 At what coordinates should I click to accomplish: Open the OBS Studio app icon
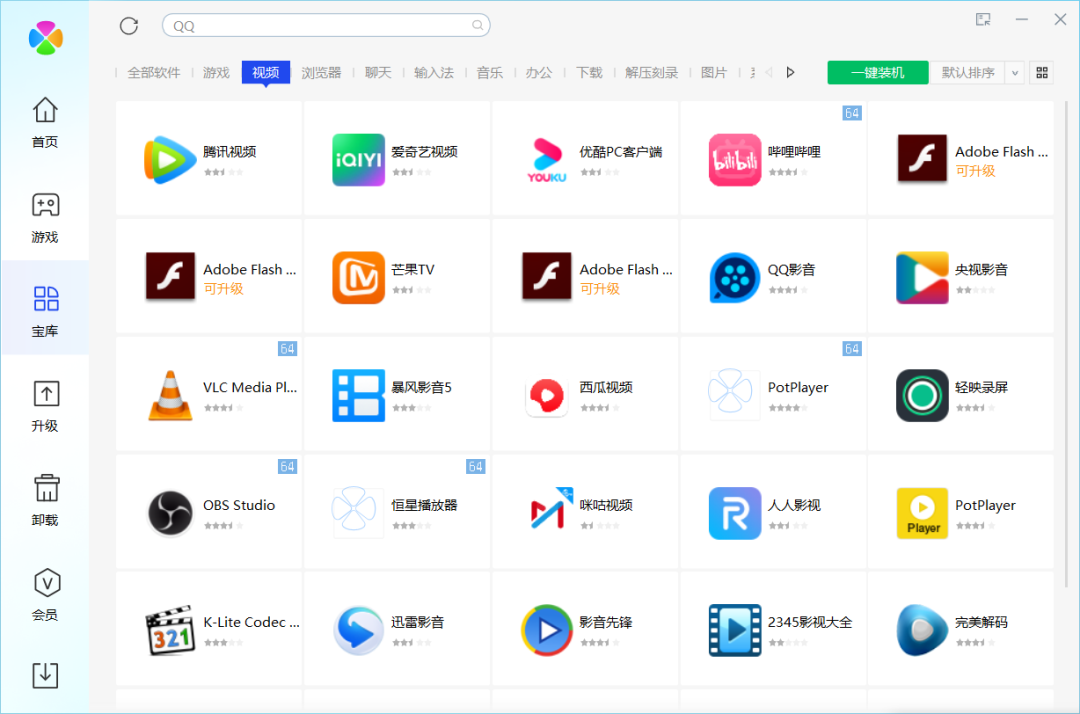click(170, 513)
